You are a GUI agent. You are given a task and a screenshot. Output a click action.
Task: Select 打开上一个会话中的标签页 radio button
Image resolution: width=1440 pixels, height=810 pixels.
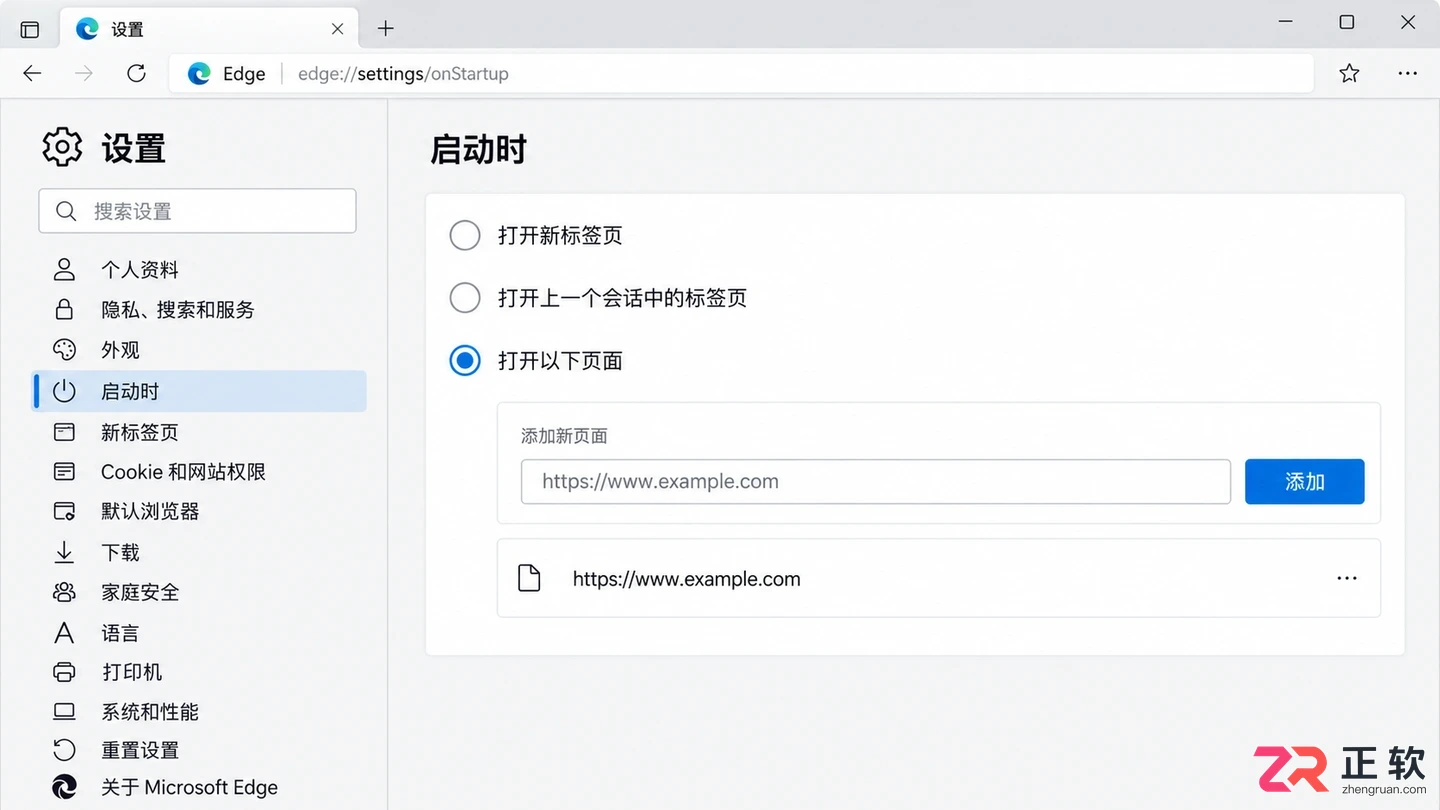[465, 298]
